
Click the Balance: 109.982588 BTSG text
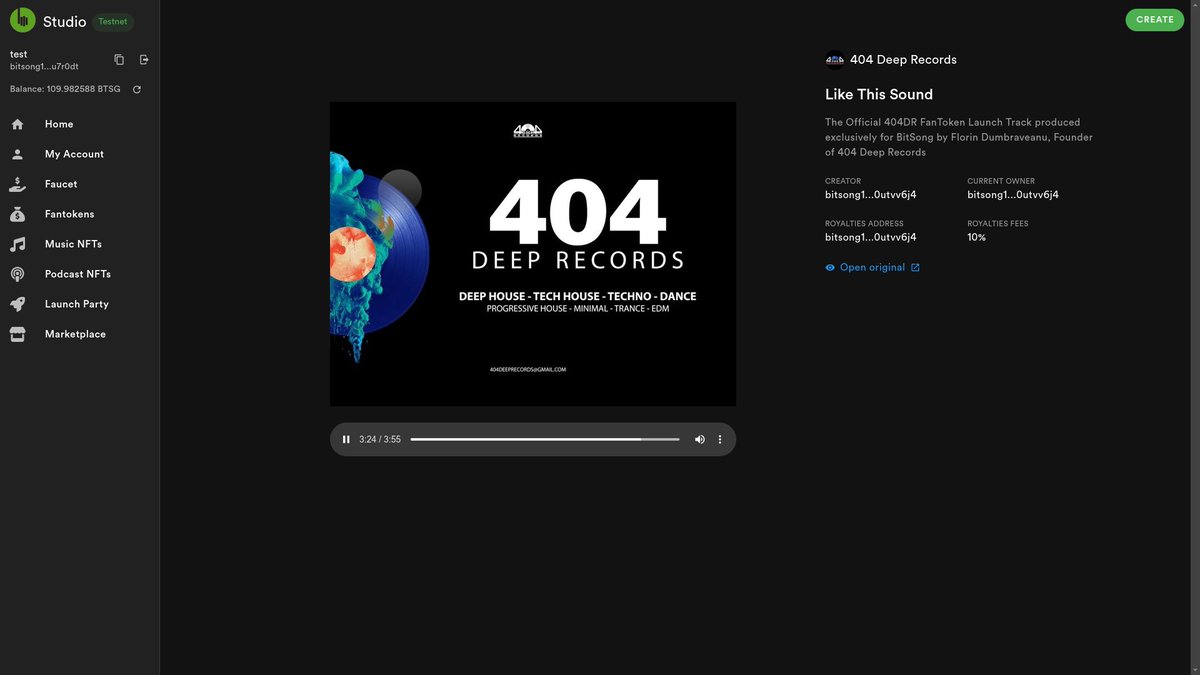point(65,89)
